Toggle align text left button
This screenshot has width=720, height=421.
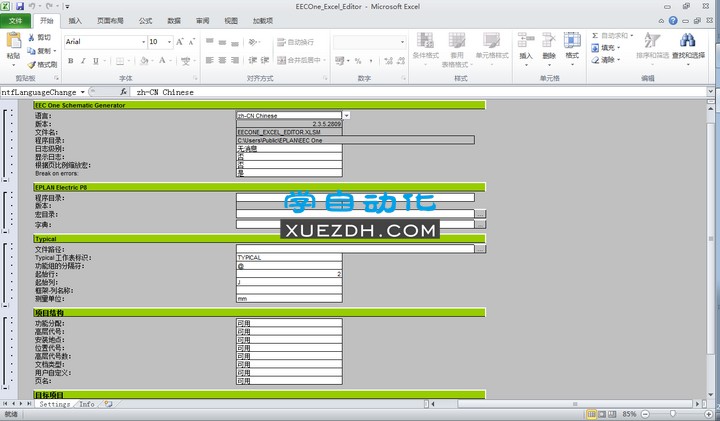(210, 60)
